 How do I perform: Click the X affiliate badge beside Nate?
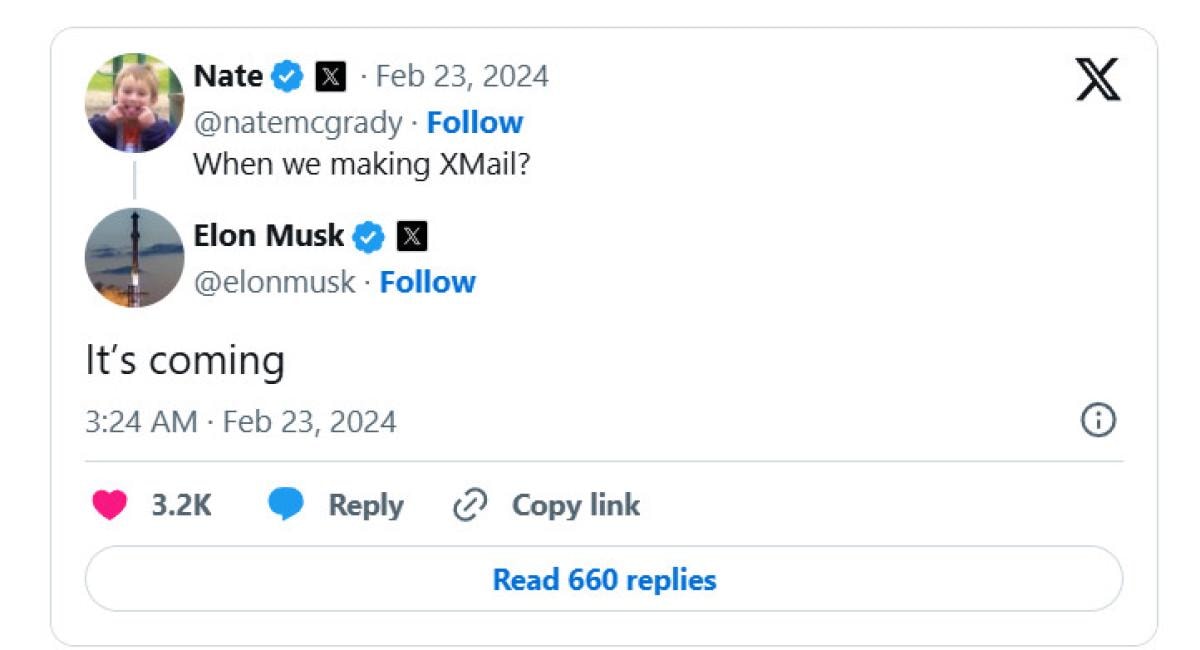point(331,76)
